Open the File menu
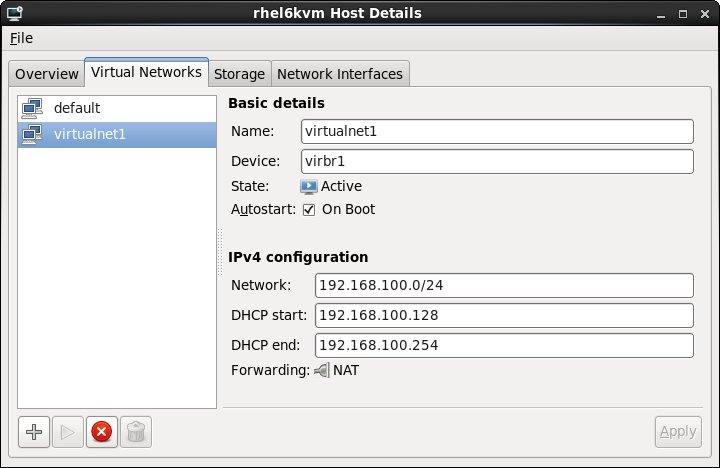Viewport: 720px width, 468px height. [x=22, y=38]
